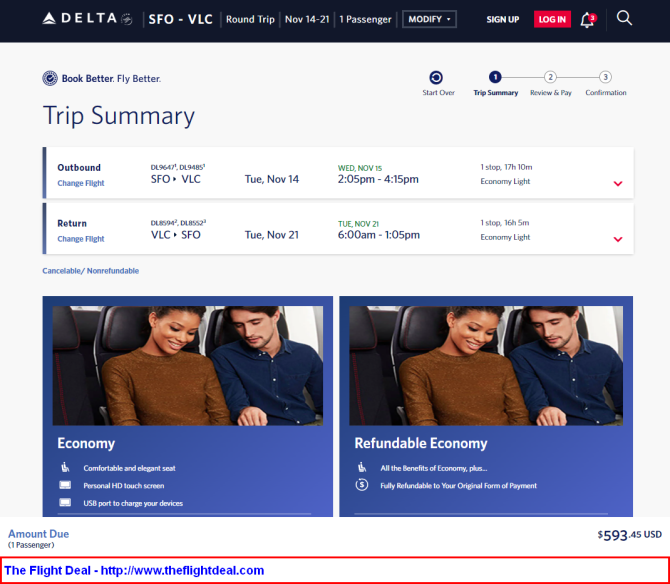Screen dimensions: 670x584
Task: Click 1 stop, 17h 10m text
Action: point(506,167)
